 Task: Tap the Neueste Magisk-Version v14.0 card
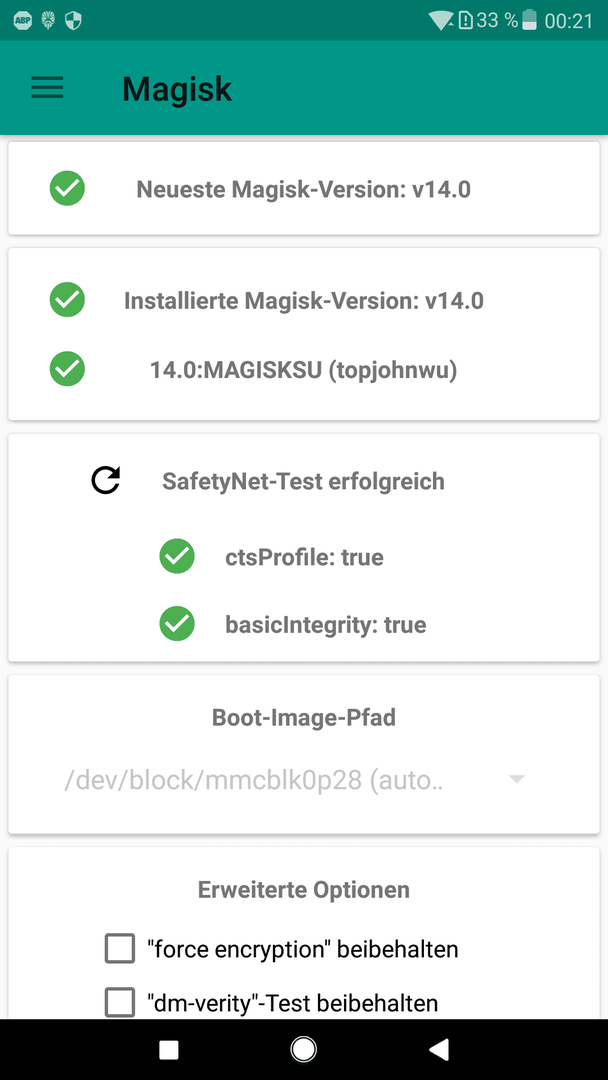304,189
